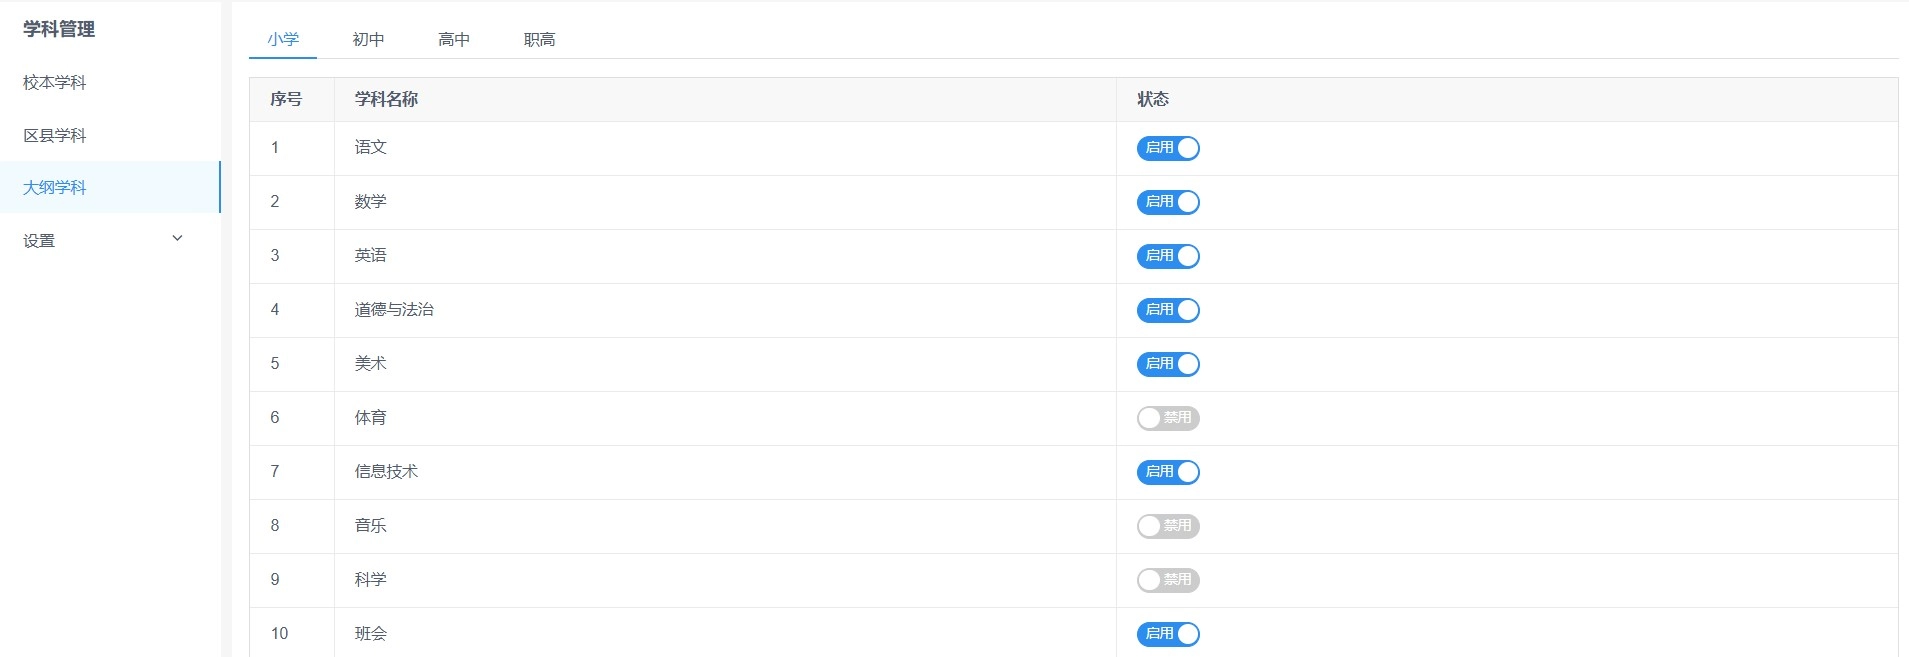Viewport: 1909px width, 657px height.
Task: Enable the 音乐 subject switch
Action: (x=1167, y=526)
